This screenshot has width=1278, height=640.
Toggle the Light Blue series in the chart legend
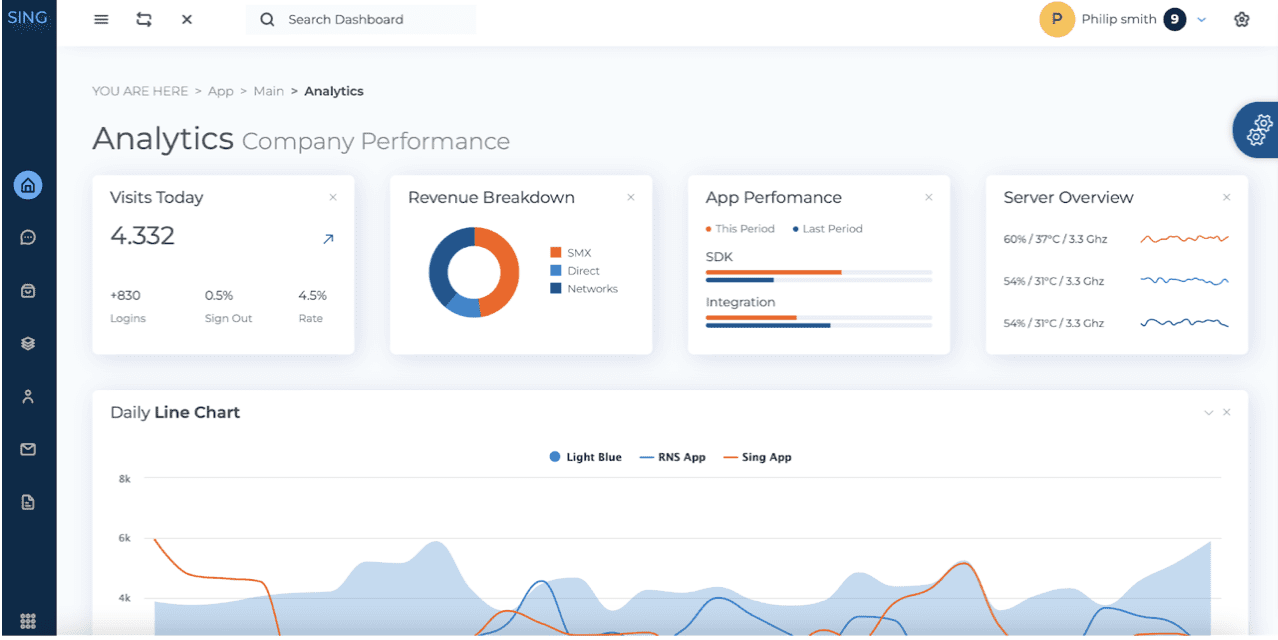point(584,456)
